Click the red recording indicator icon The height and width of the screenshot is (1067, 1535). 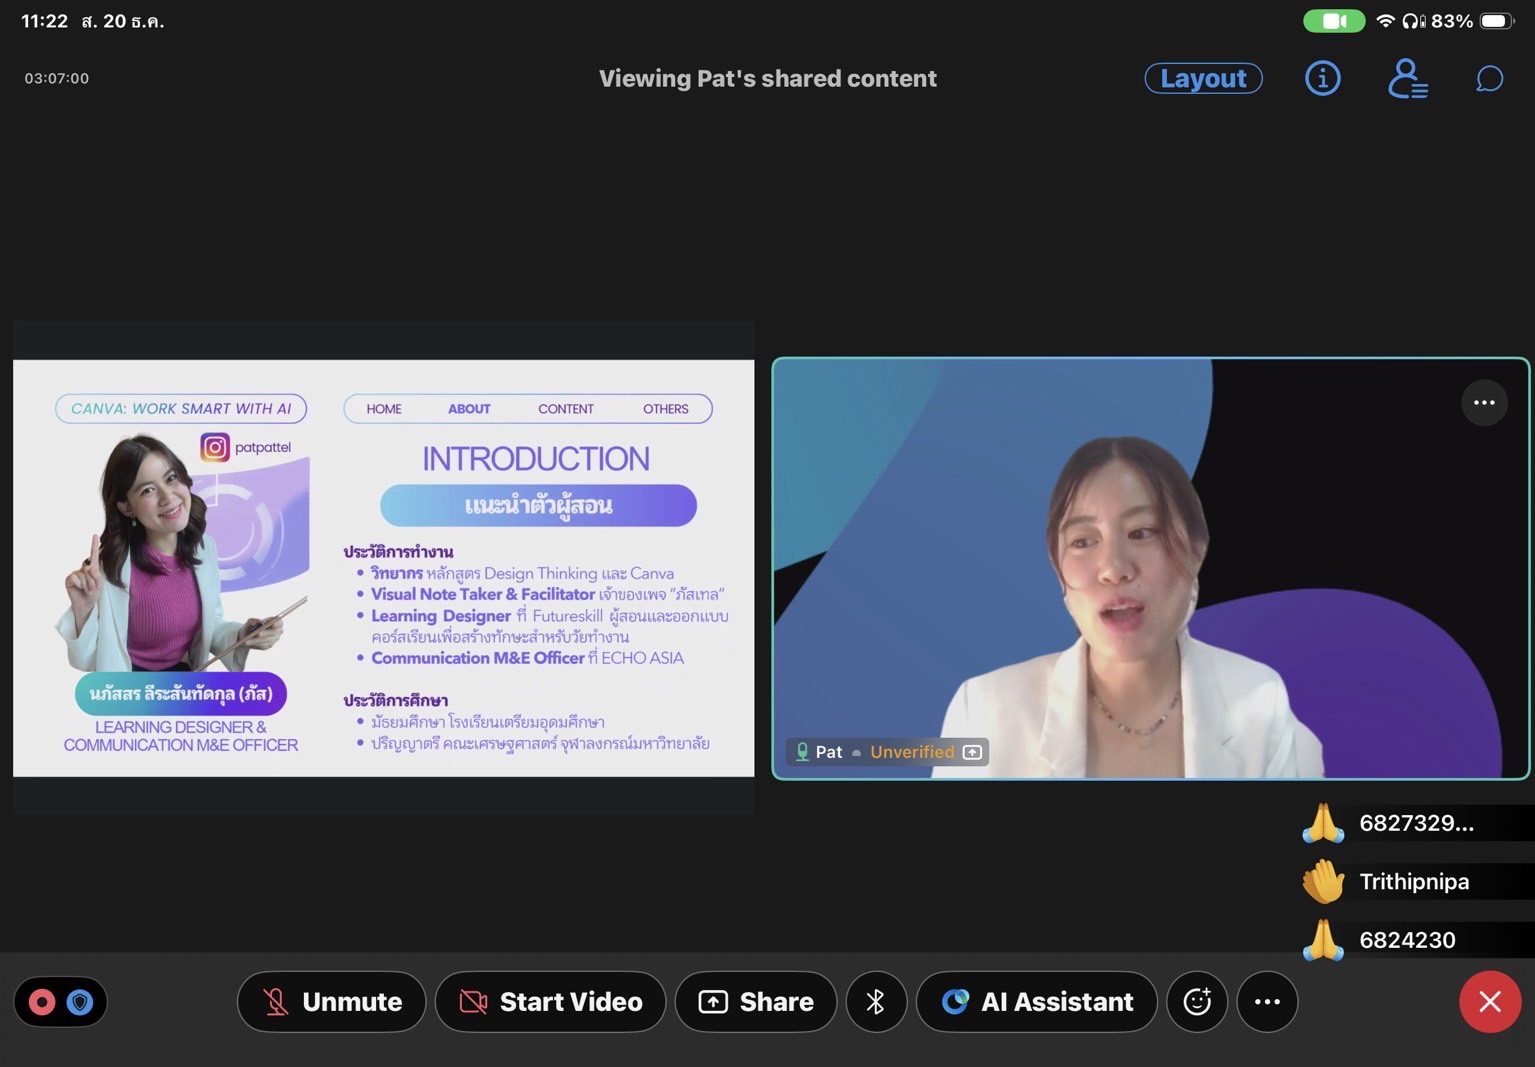click(x=42, y=1001)
